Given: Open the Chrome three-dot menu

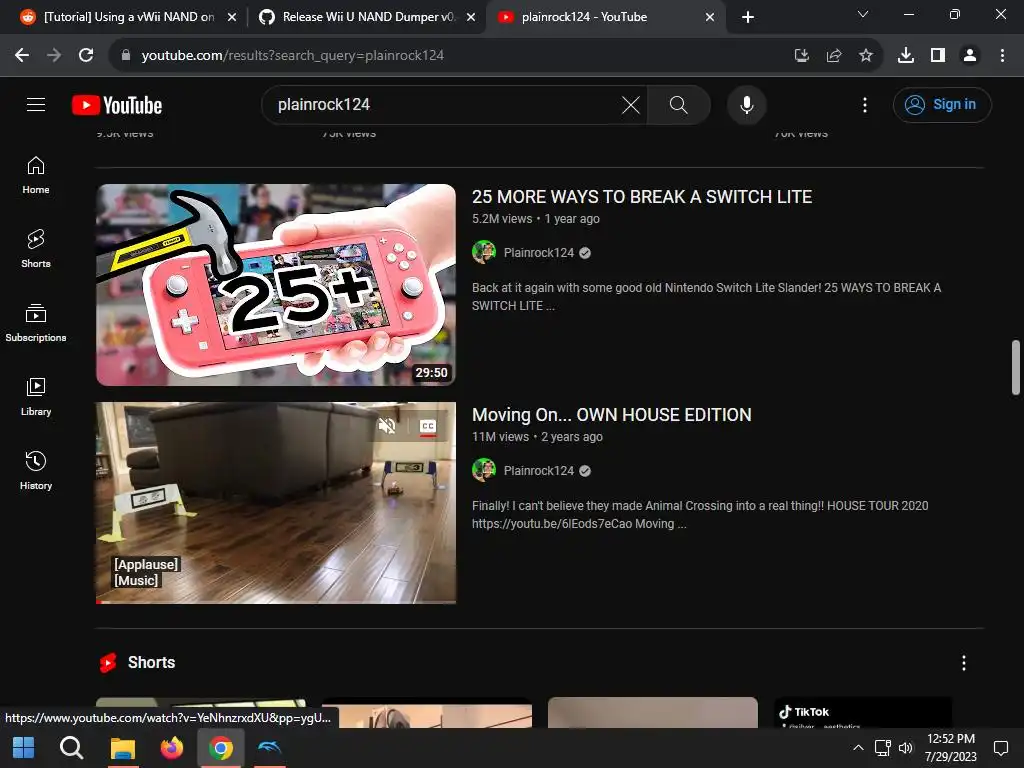Looking at the screenshot, I should [1002, 56].
